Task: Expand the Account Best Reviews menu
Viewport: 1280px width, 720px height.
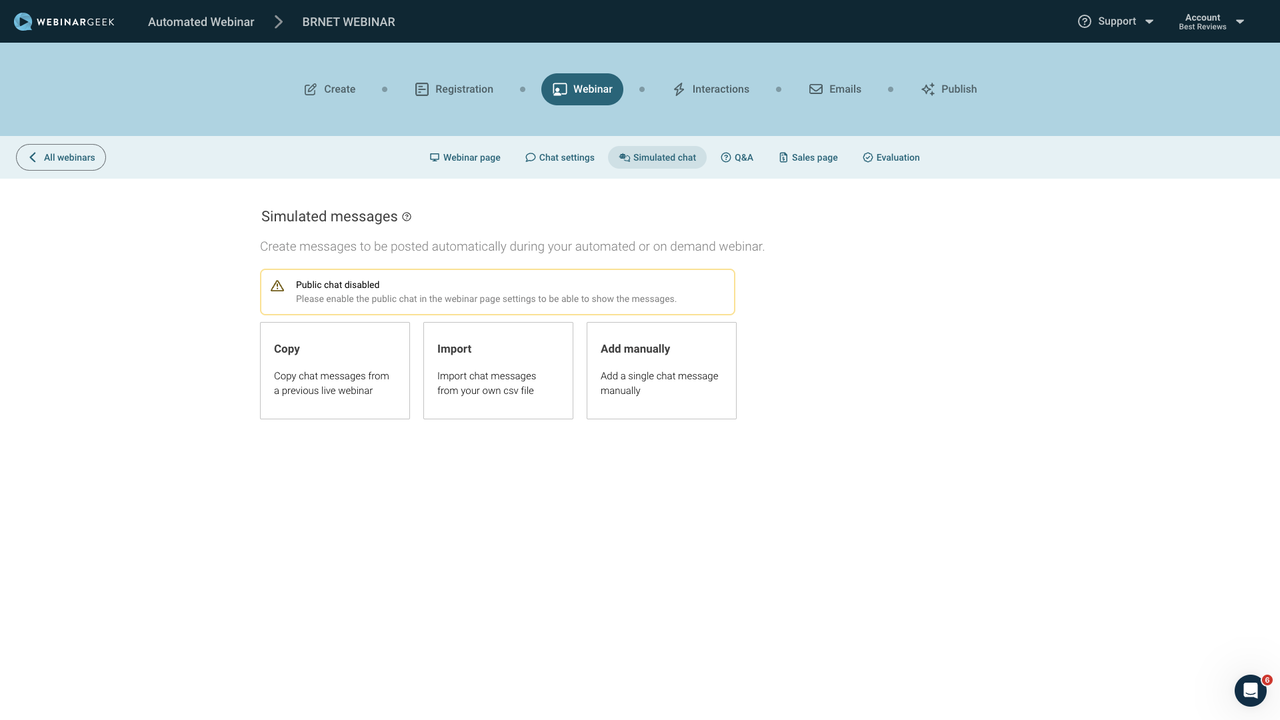Action: (x=1211, y=21)
